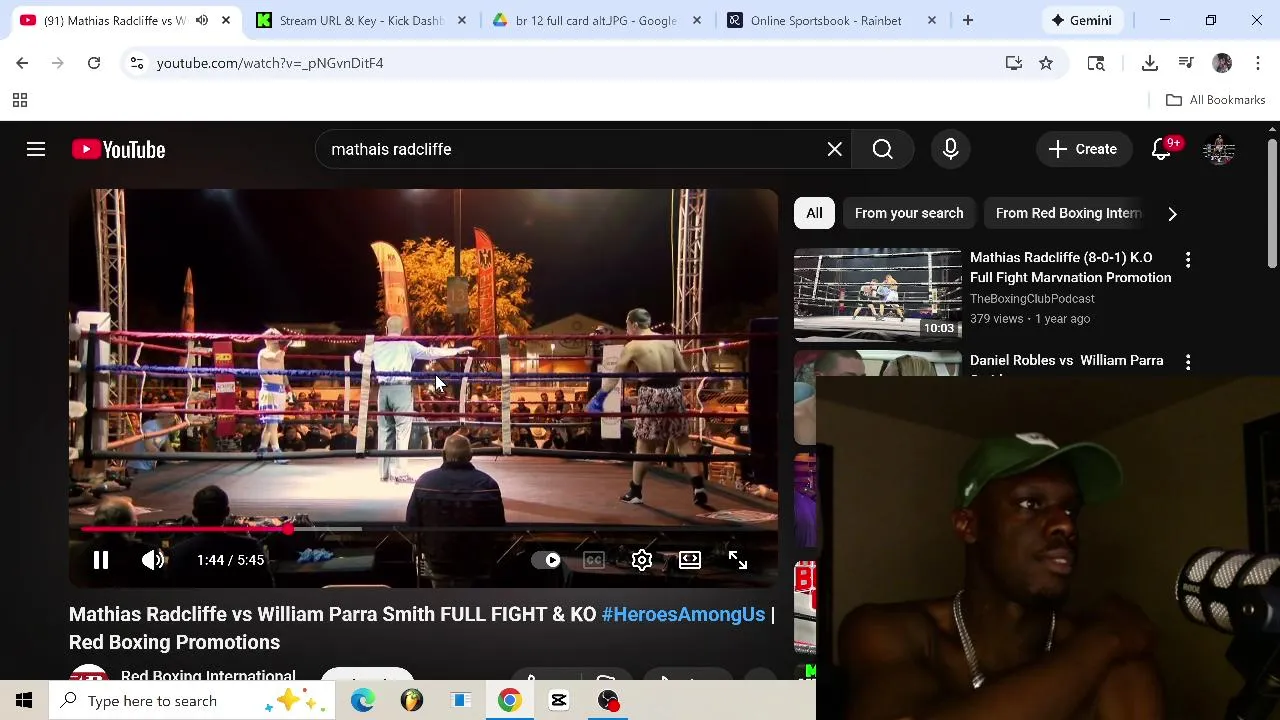Open CapCut from the taskbar
The width and height of the screenshot is (1280, 720).
[x=559, y=701]
